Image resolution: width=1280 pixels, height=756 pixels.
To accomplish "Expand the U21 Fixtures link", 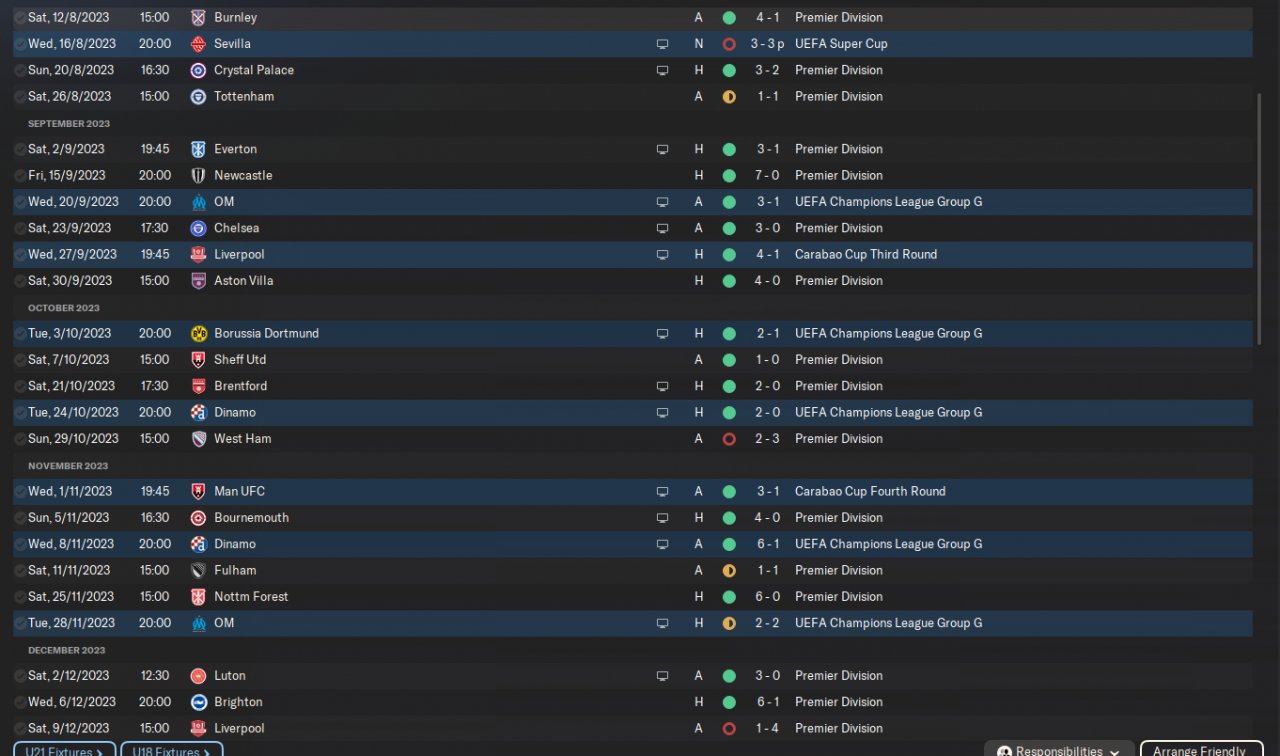I will coord(65,750).
